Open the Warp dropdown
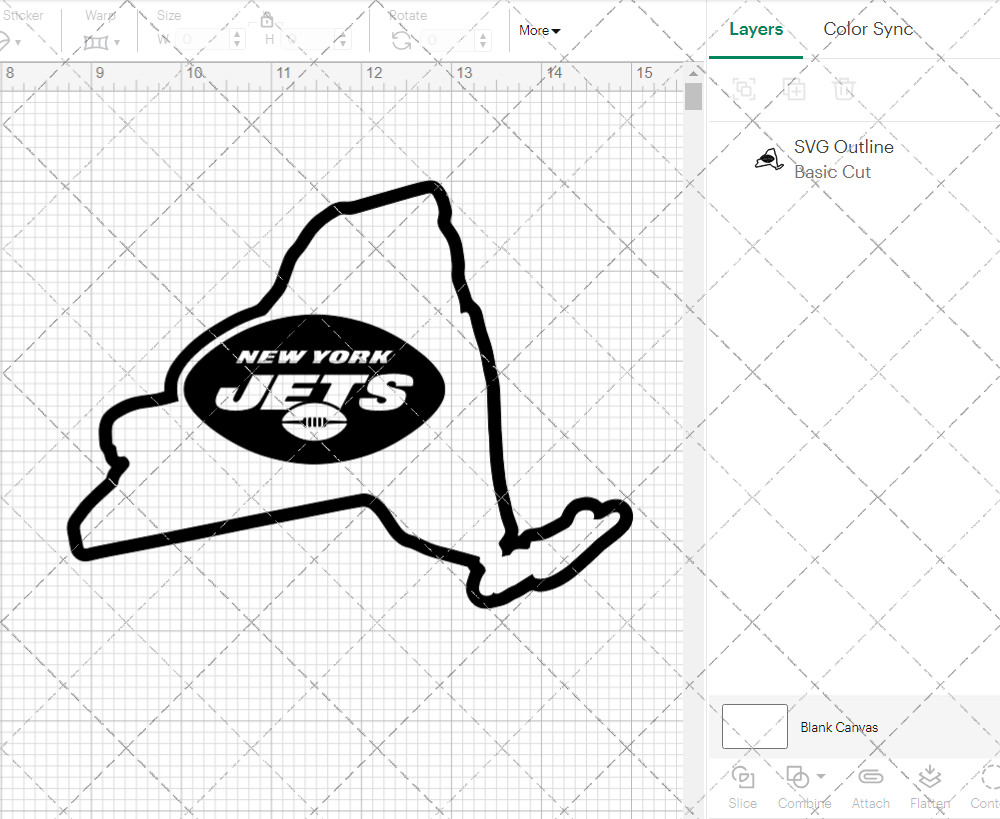The image size is (1000, 819). [x=101, y=43]
